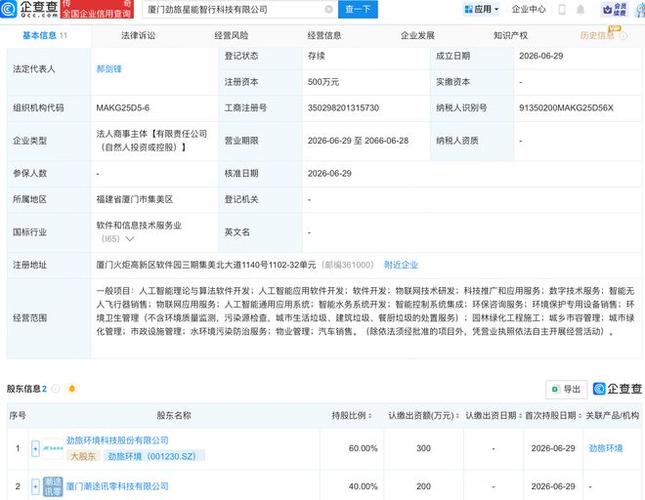Click the 91350200MAKG25D56X taxpayer ID
This screenshot has width=645, height=500.
pyautogui.click(x=566, y=108)
